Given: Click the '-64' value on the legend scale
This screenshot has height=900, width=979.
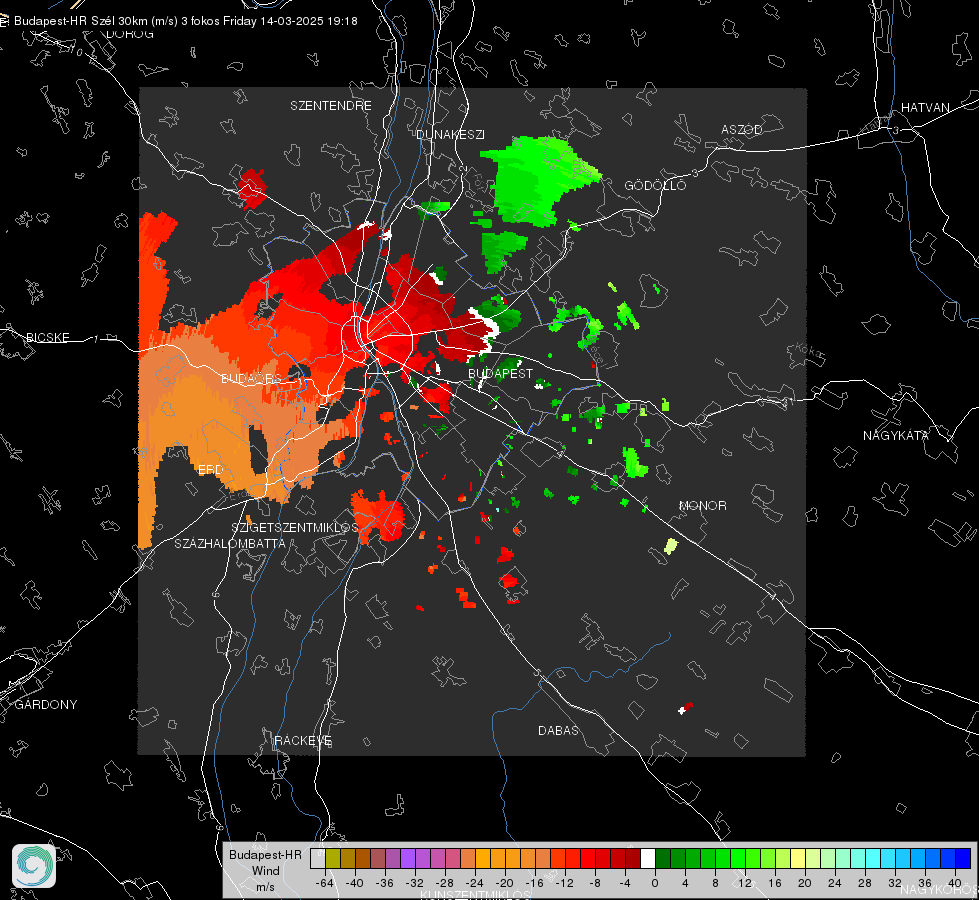Looking at the screenshot, I should click(324, 883).
